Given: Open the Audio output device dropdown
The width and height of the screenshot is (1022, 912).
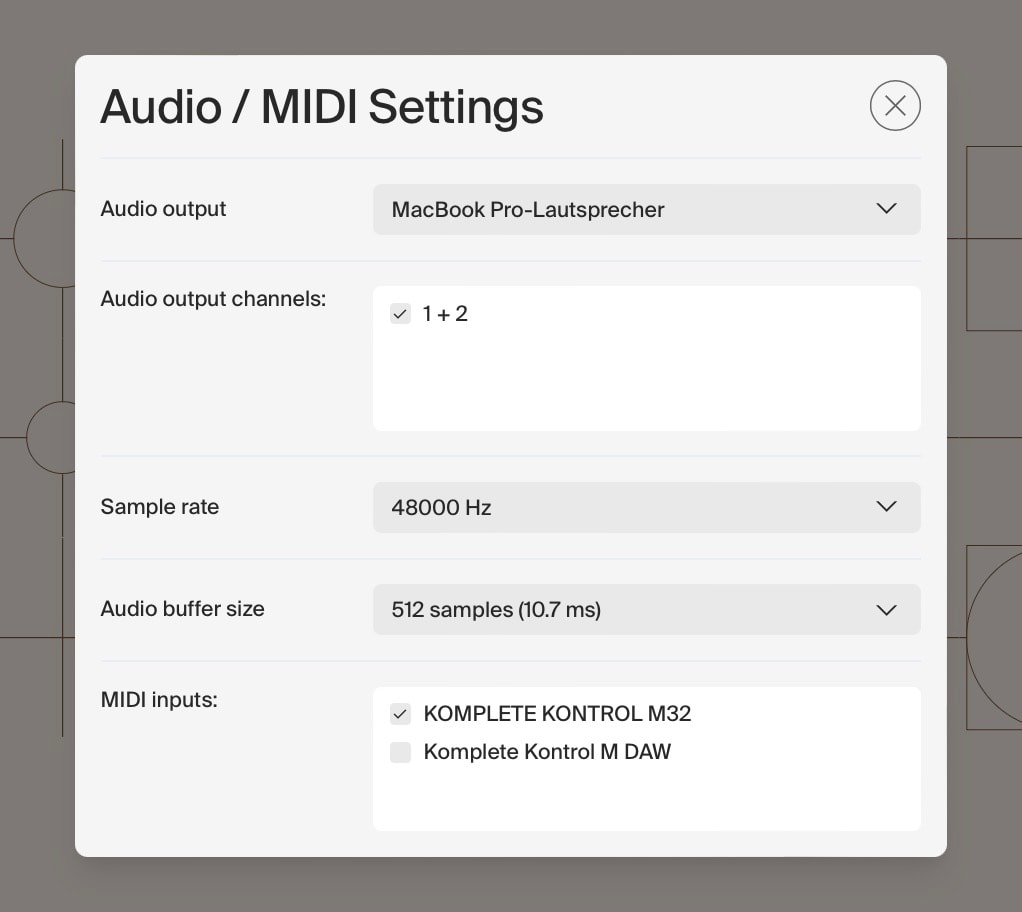Looking at the screenshot, I should pyautogui.click(x=646, y=209).
